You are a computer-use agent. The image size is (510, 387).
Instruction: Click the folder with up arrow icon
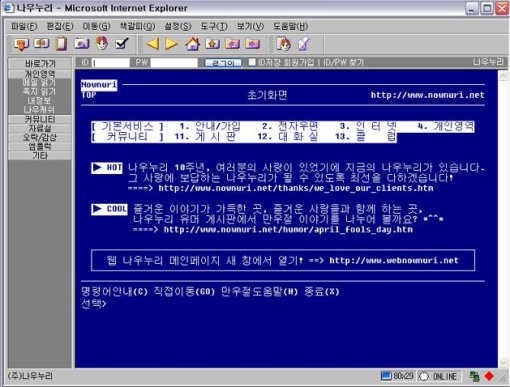pyautogui.click(x=213, y=44)
